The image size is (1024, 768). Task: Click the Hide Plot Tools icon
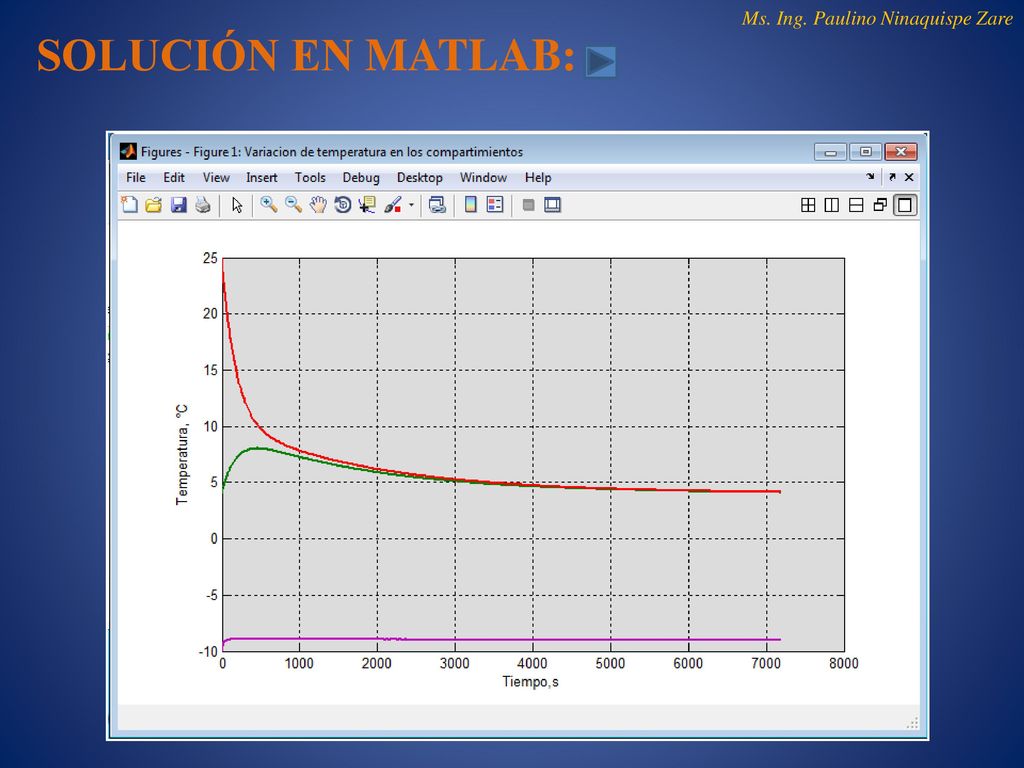pos(528,205)
